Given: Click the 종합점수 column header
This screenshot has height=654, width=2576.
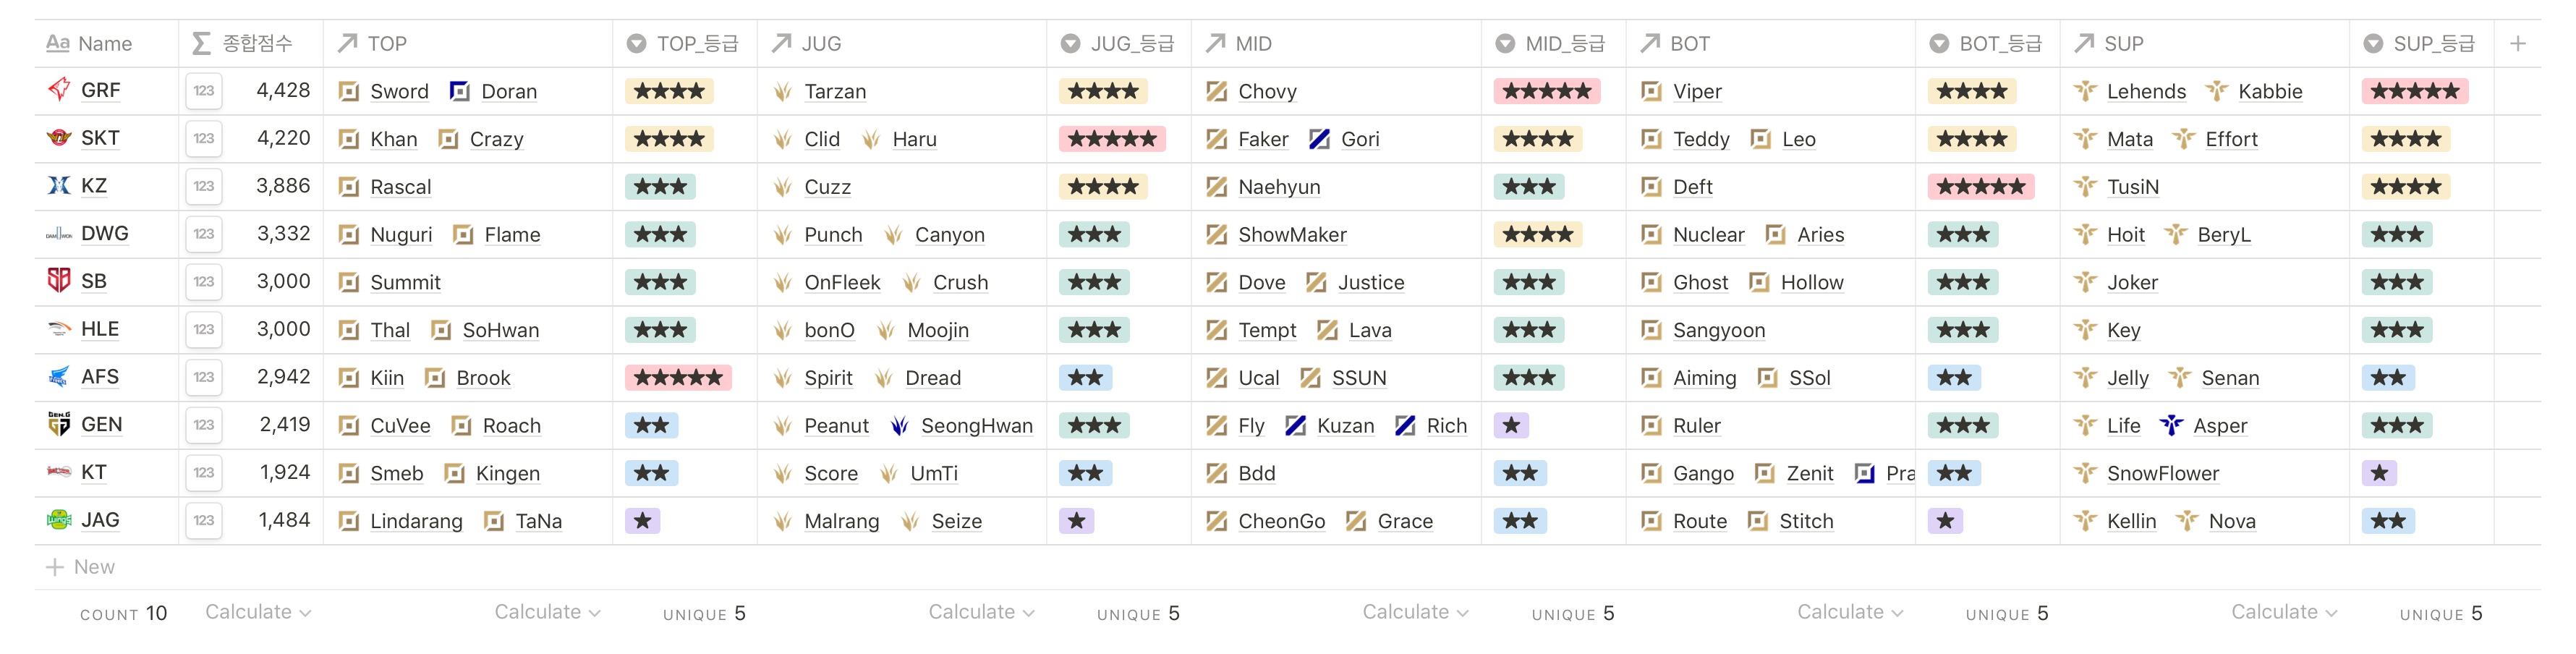Looking at the screenshot, I should point(256,44).
